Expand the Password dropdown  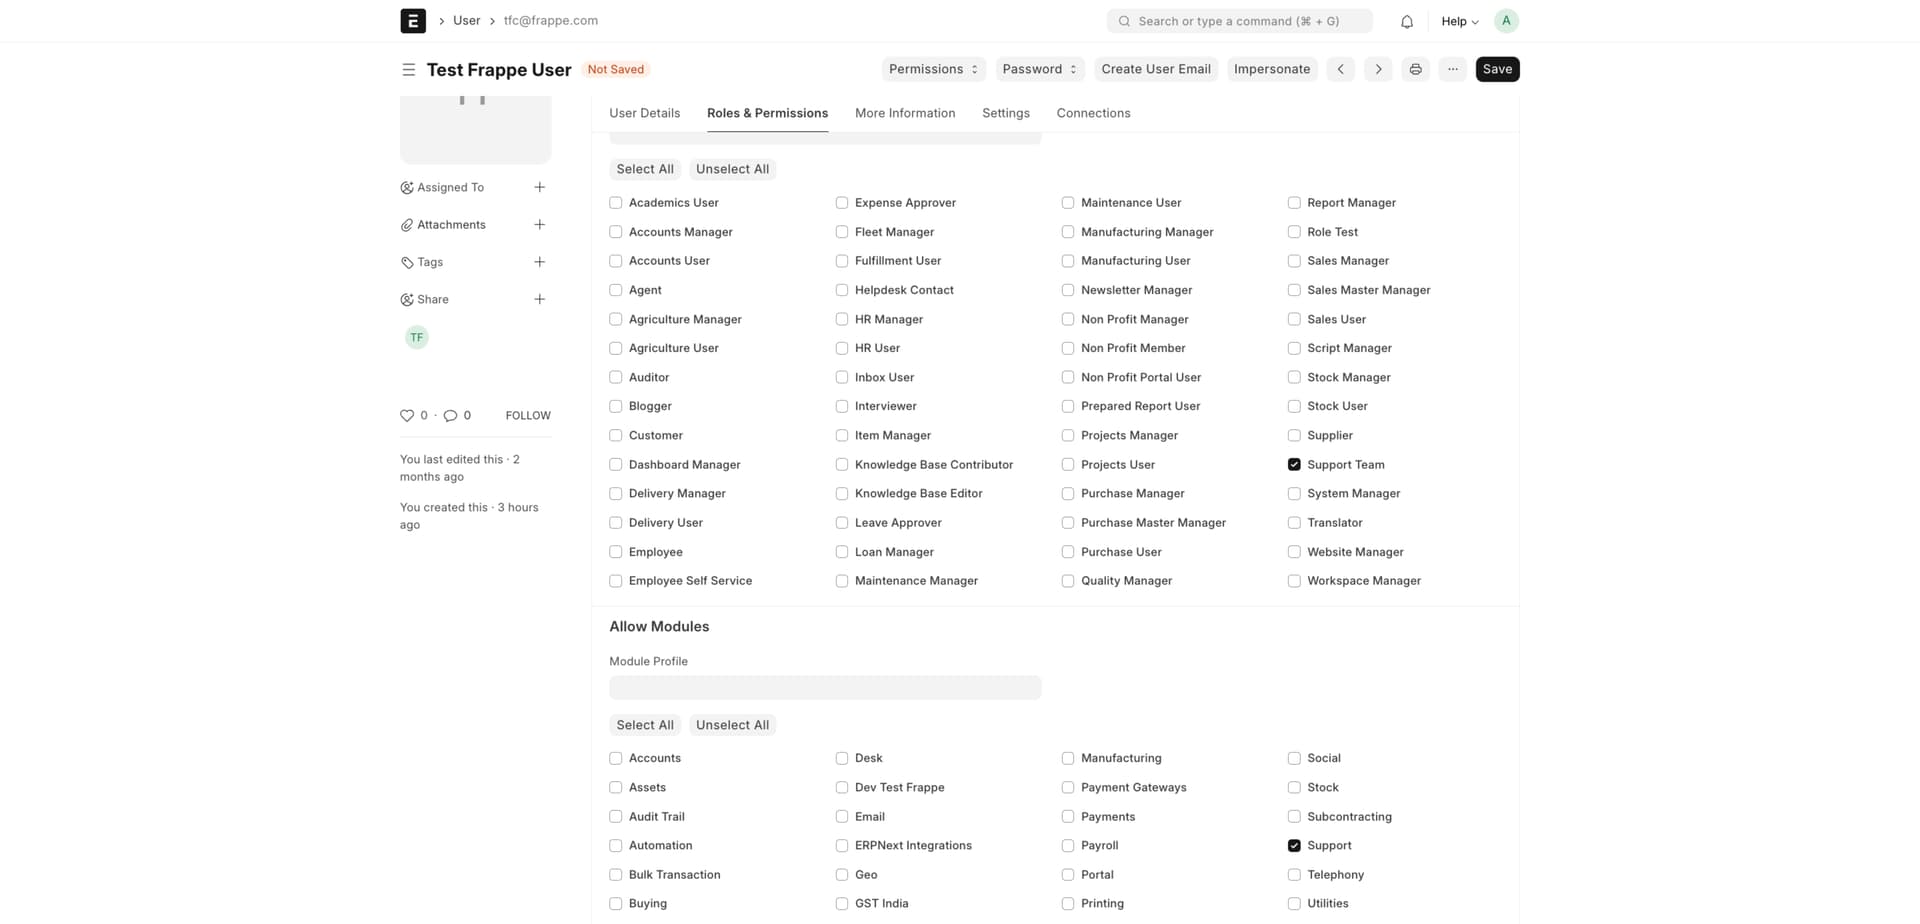click(x=1039, y=69)
